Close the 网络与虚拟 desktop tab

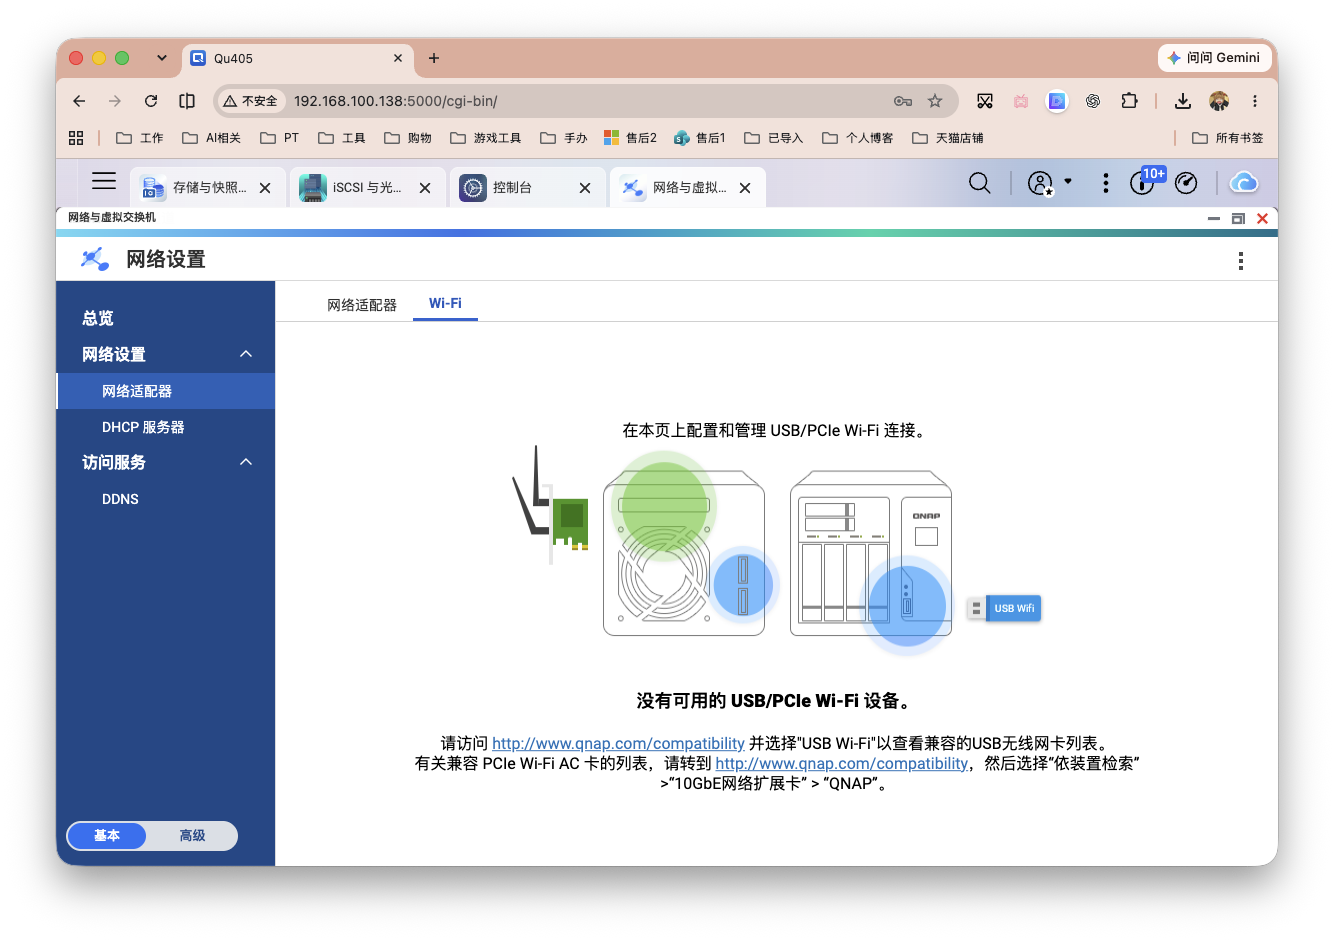[745, 188]
